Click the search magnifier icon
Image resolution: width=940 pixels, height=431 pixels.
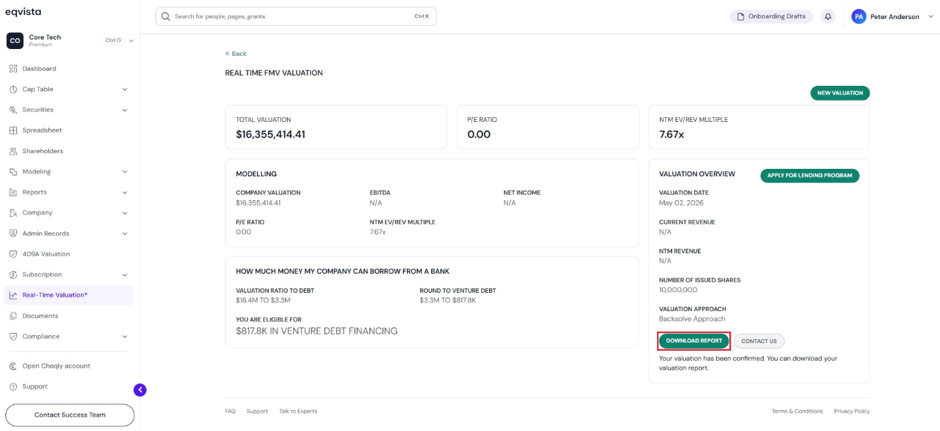pos(166,17)
